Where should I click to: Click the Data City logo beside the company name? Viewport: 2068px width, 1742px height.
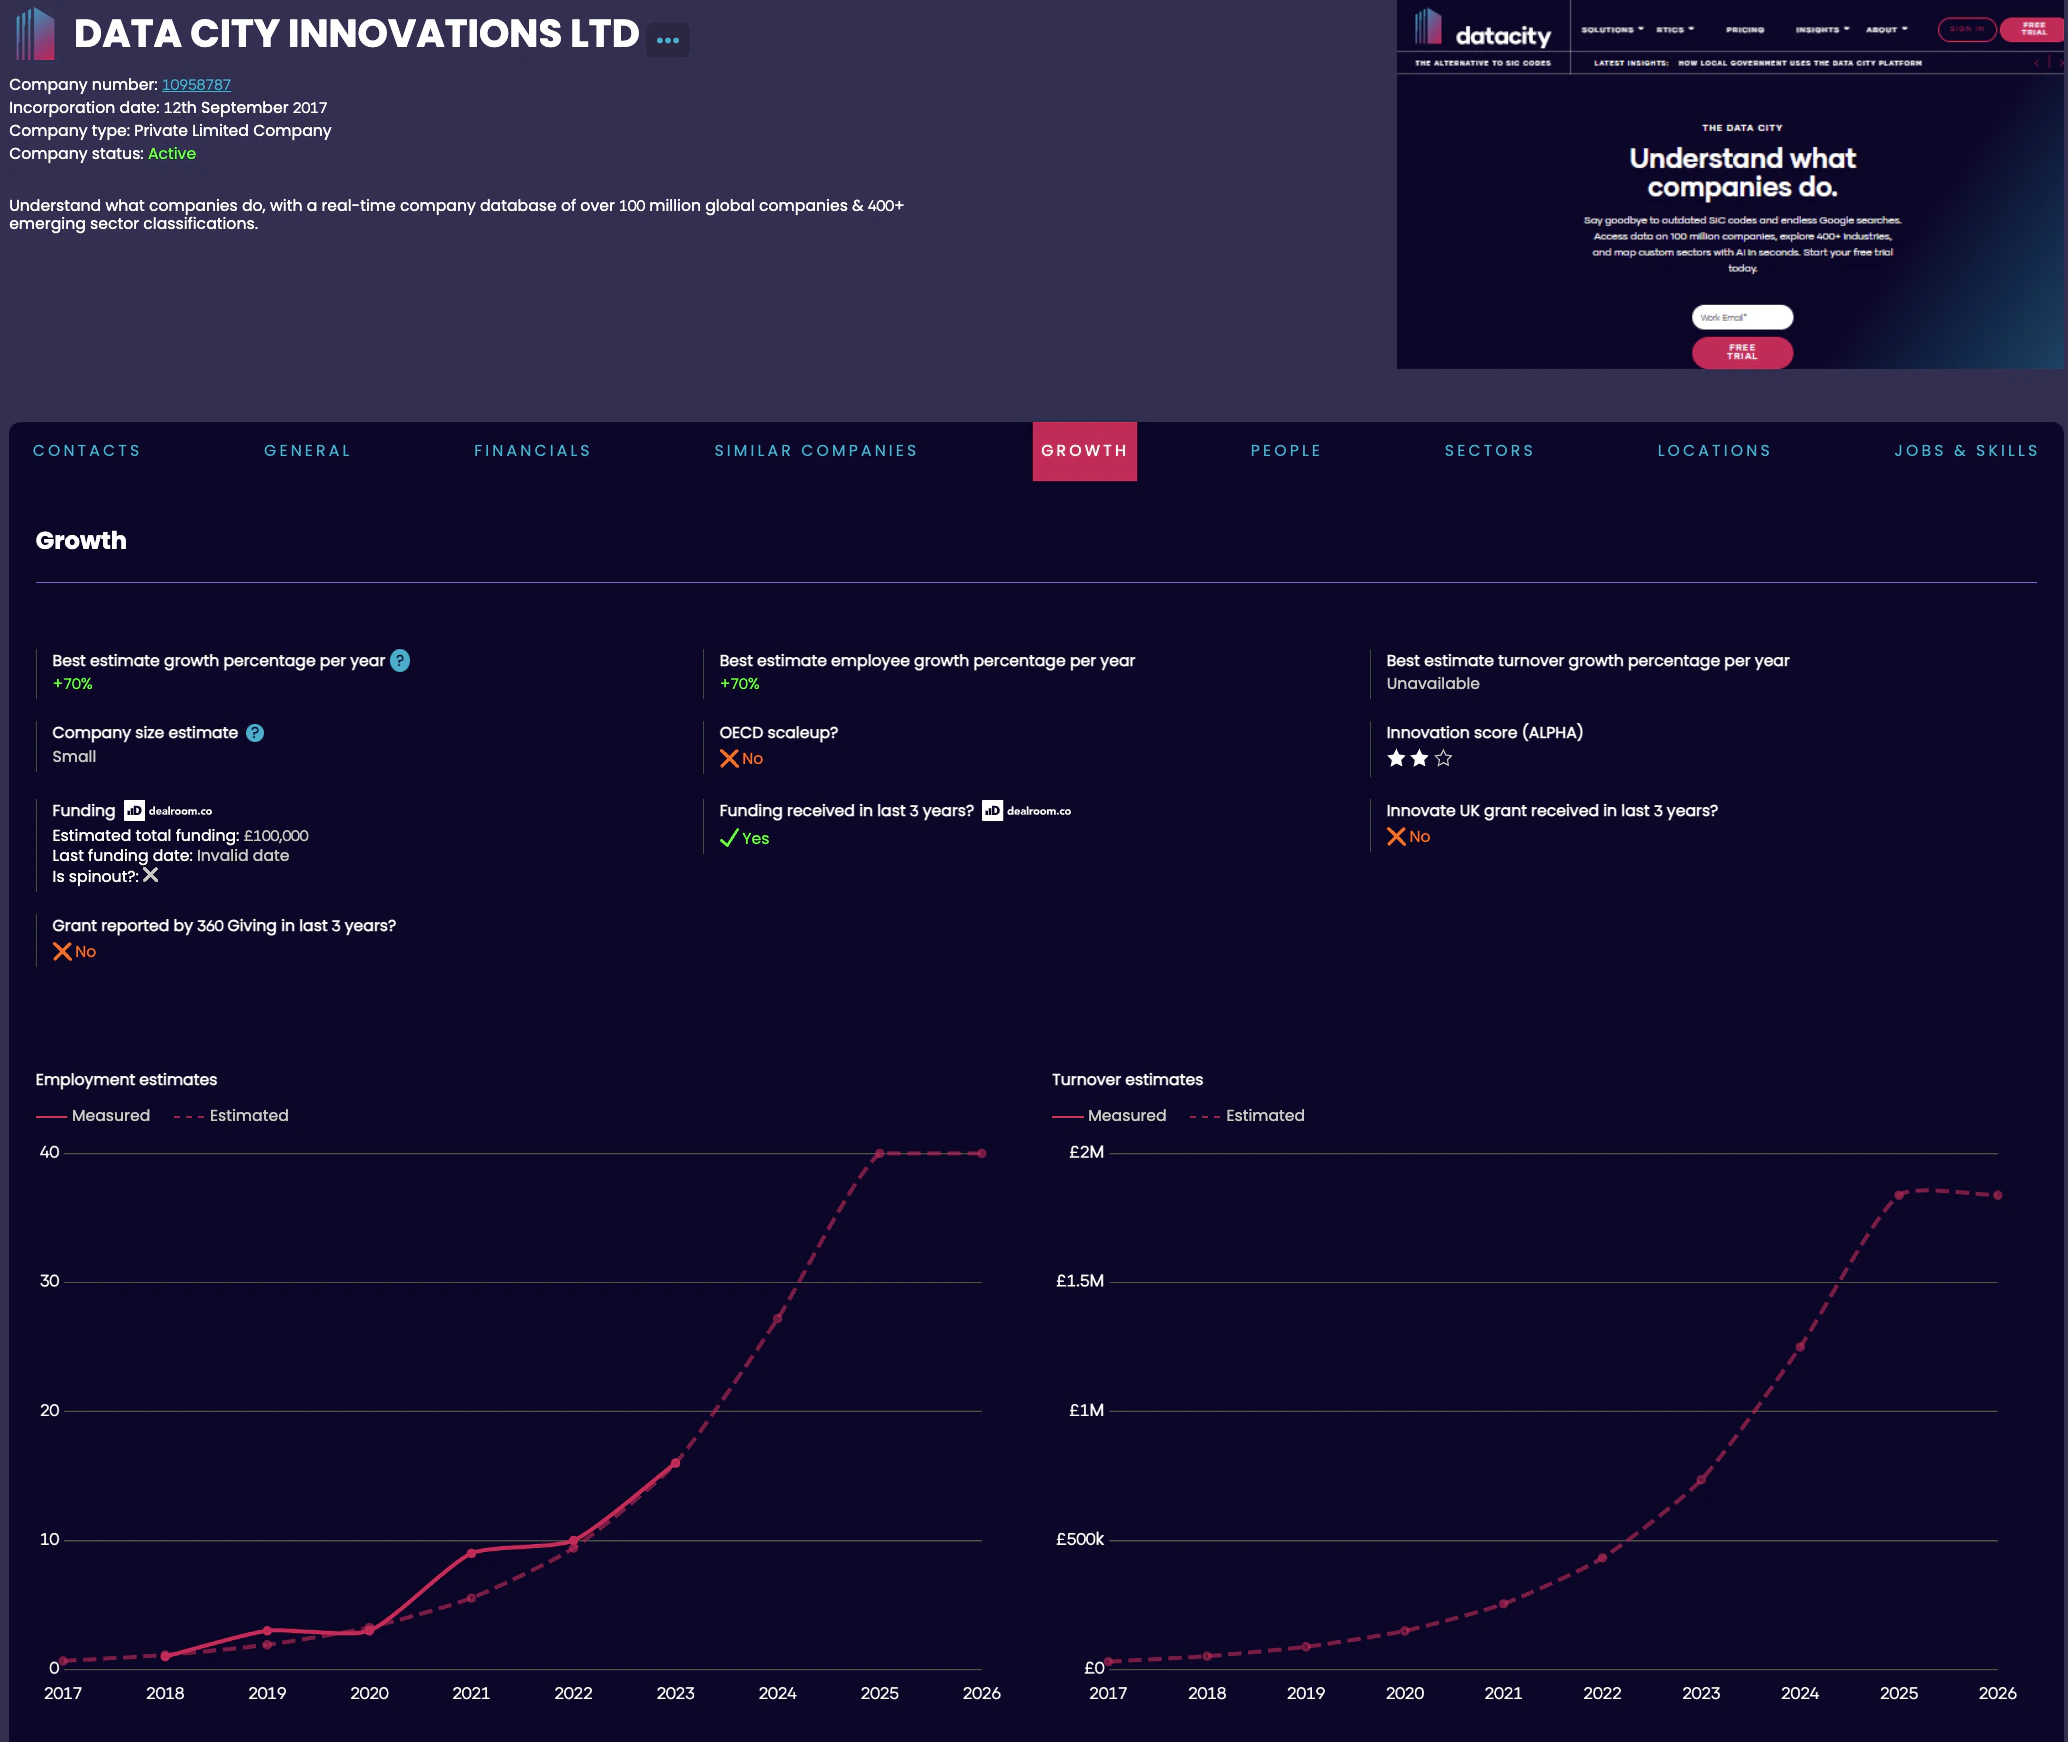click(x=35, y=34)
